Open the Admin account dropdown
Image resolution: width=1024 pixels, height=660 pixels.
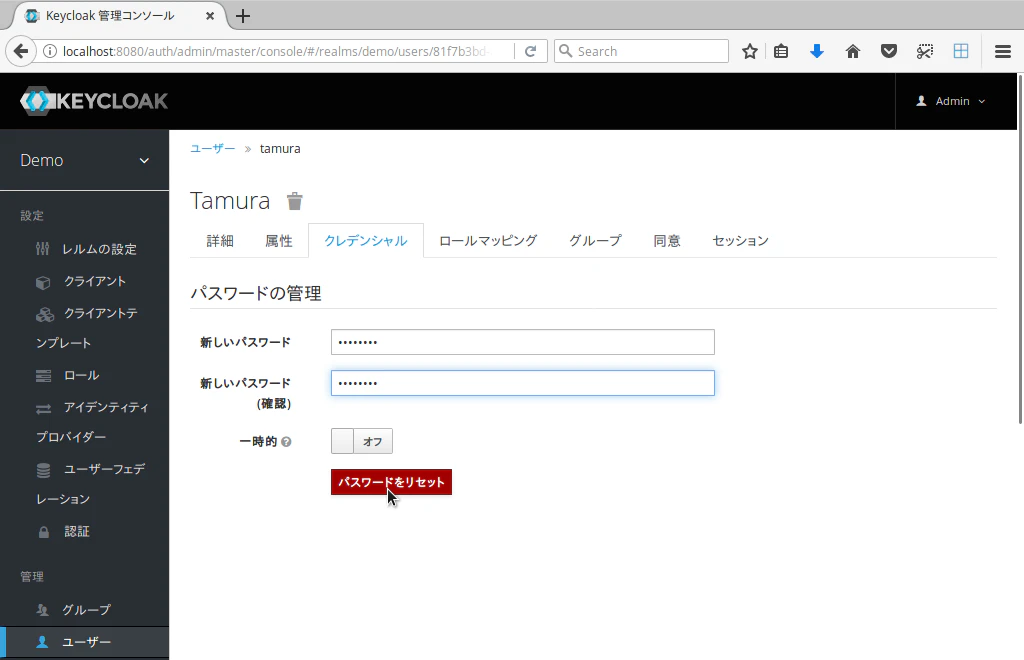tap(951, 101)
